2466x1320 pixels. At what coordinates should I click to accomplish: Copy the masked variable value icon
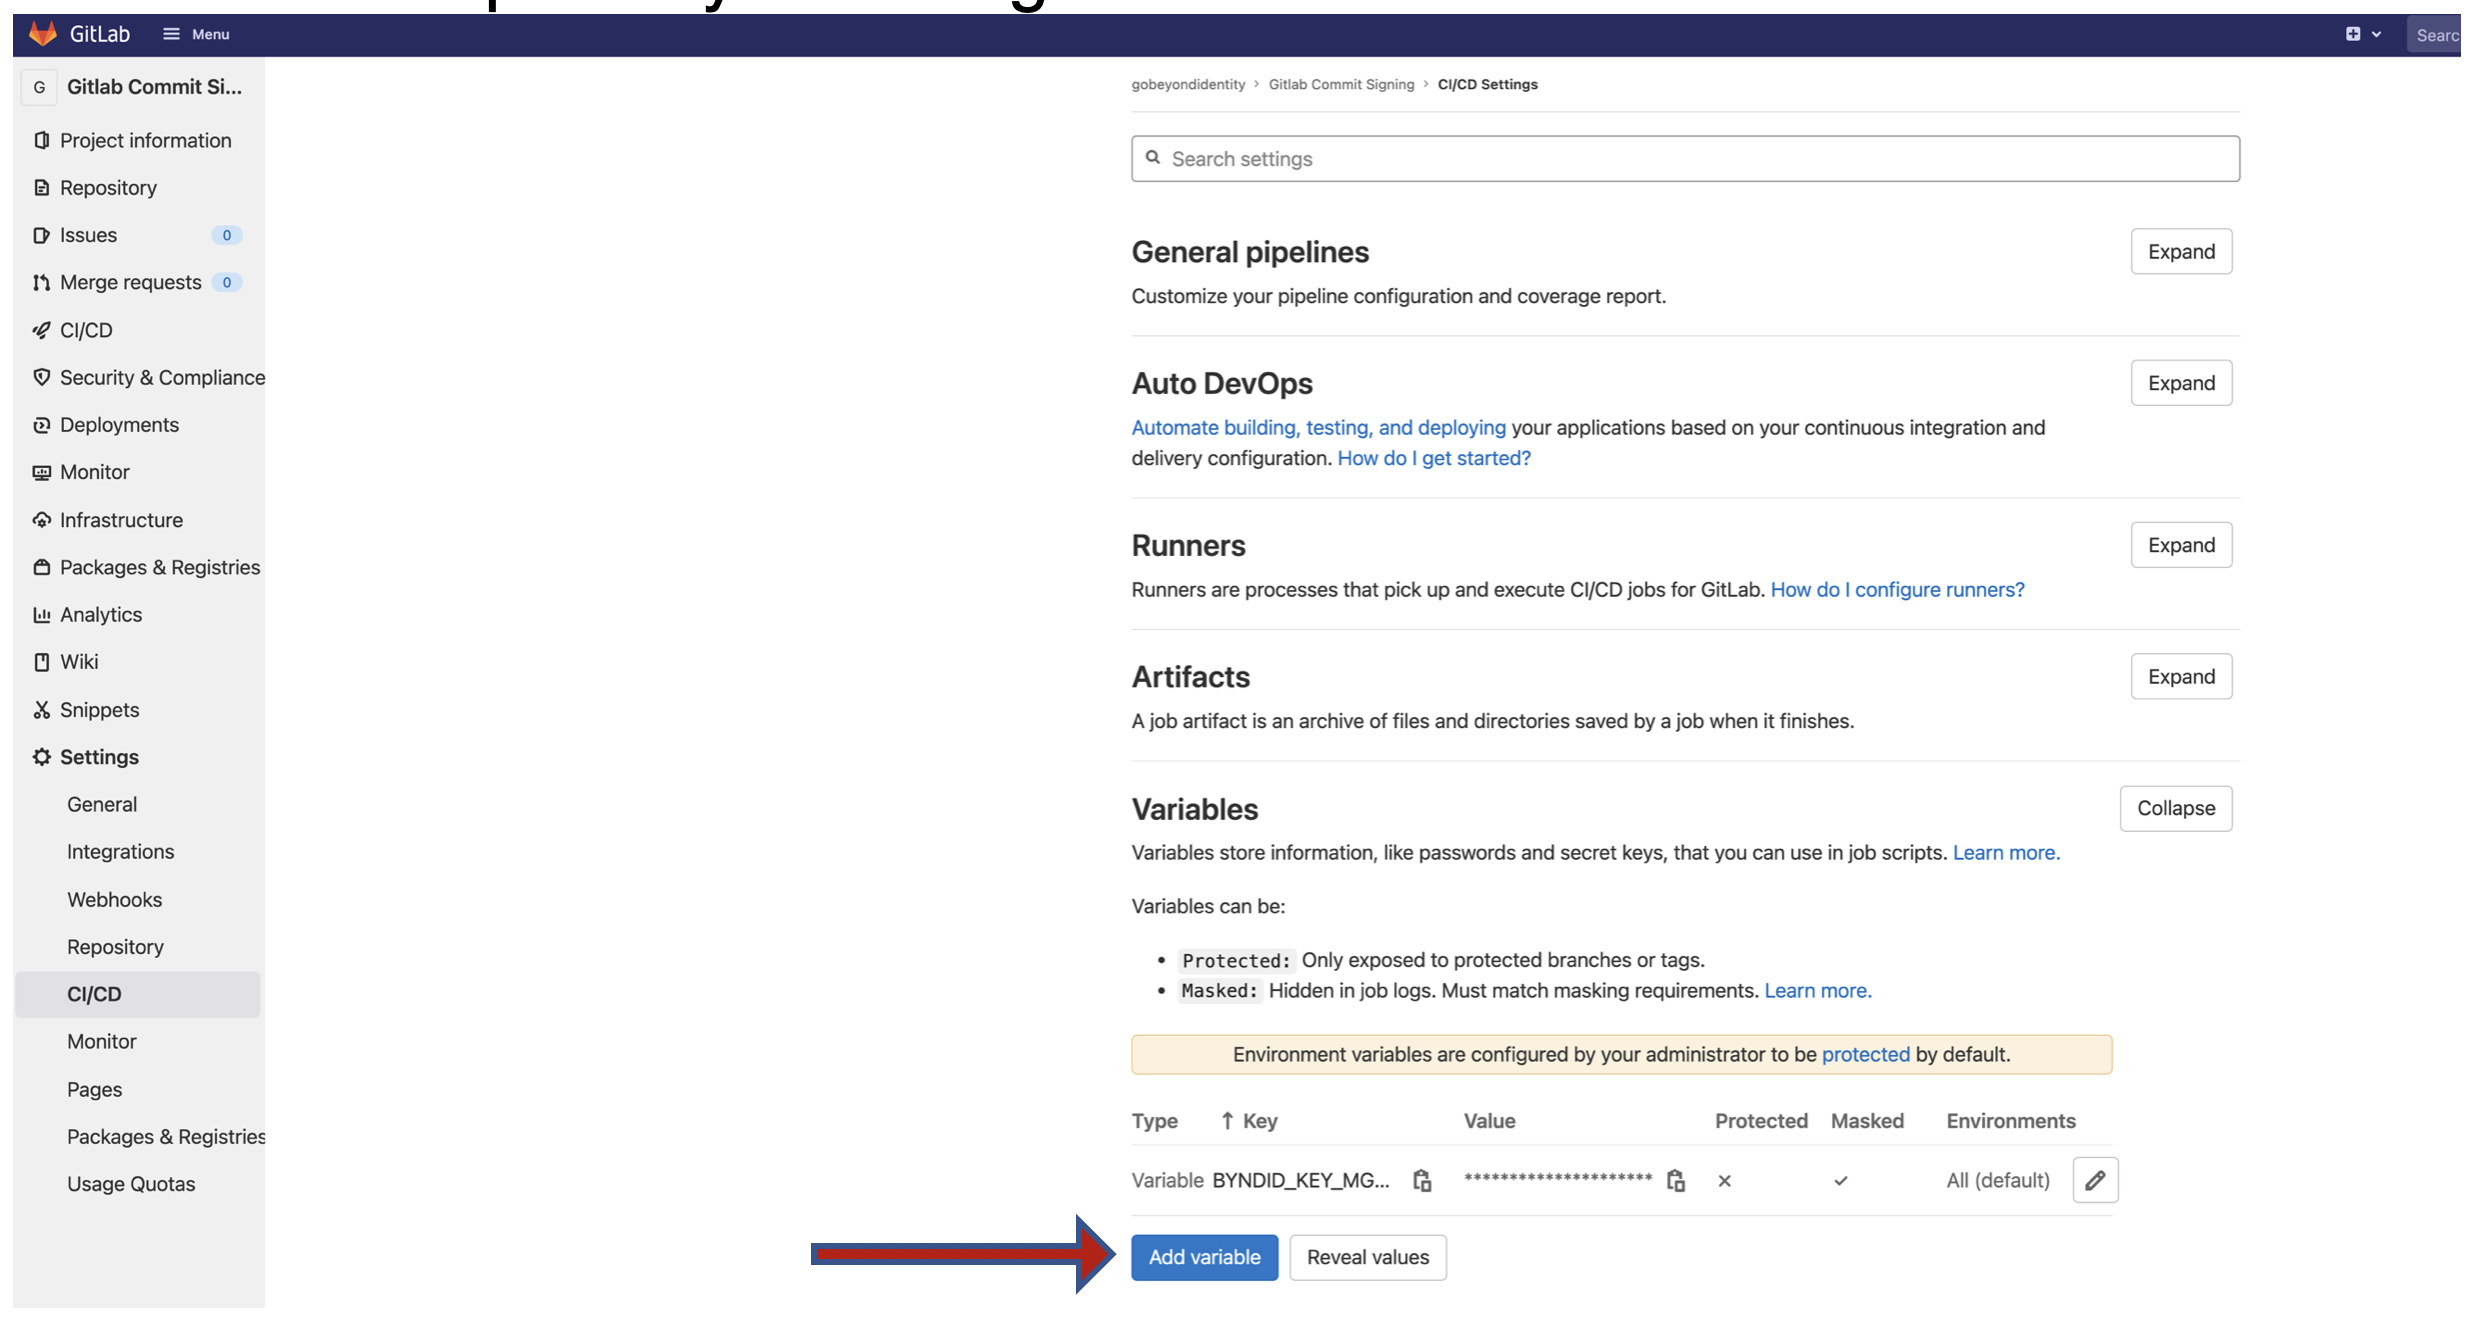point(1675,1181)
